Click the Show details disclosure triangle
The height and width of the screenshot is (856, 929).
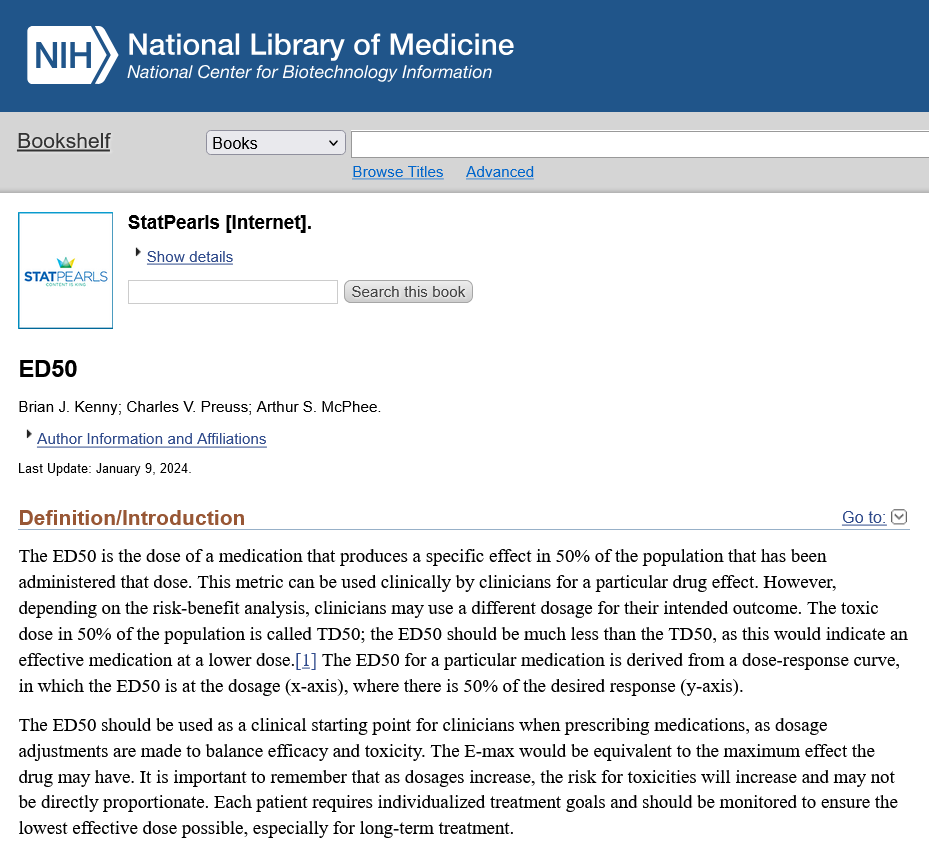pyautogui.click(x=137, y=252)
